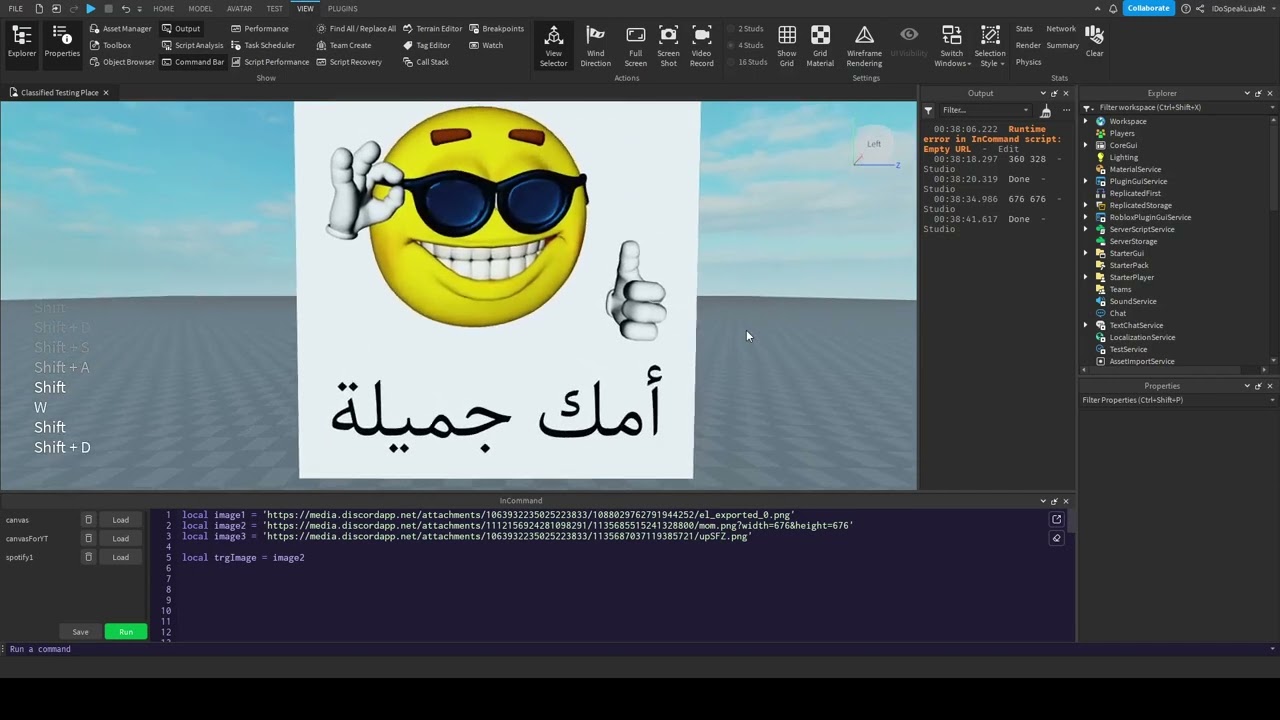The image size is (1280, 720).
Task: Open Script Analysis window
Action: click(x=192, y=45)
